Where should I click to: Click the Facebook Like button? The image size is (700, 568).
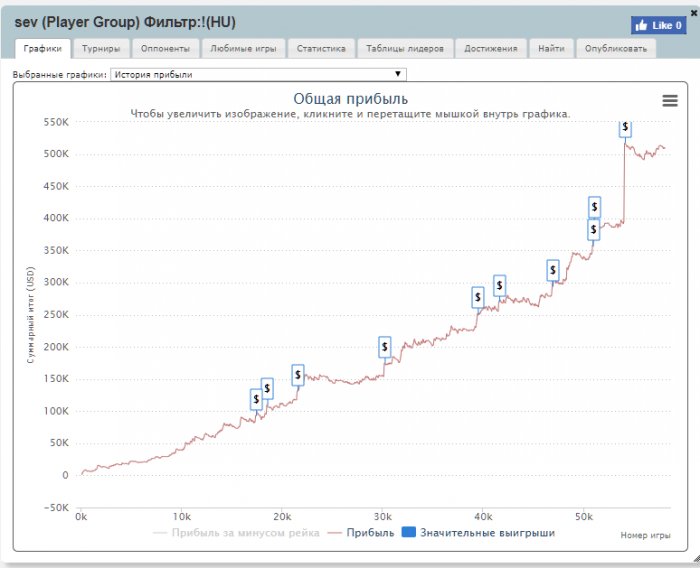[x=658, y=25]
